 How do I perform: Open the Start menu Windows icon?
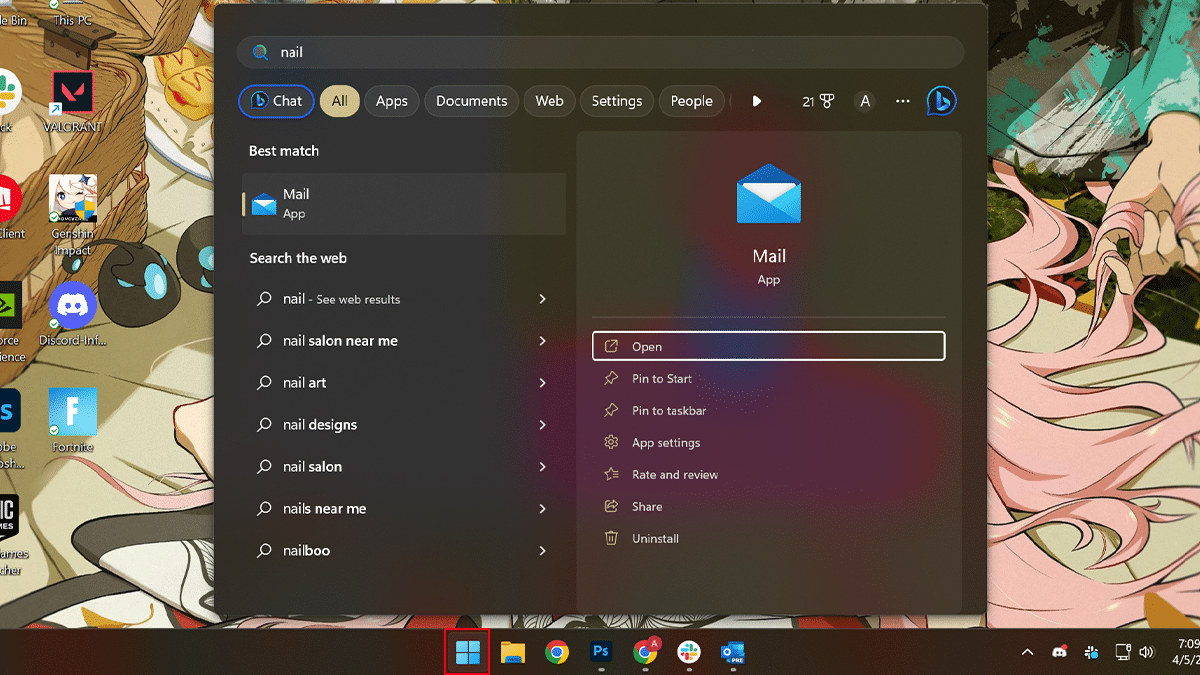(467, 653)
